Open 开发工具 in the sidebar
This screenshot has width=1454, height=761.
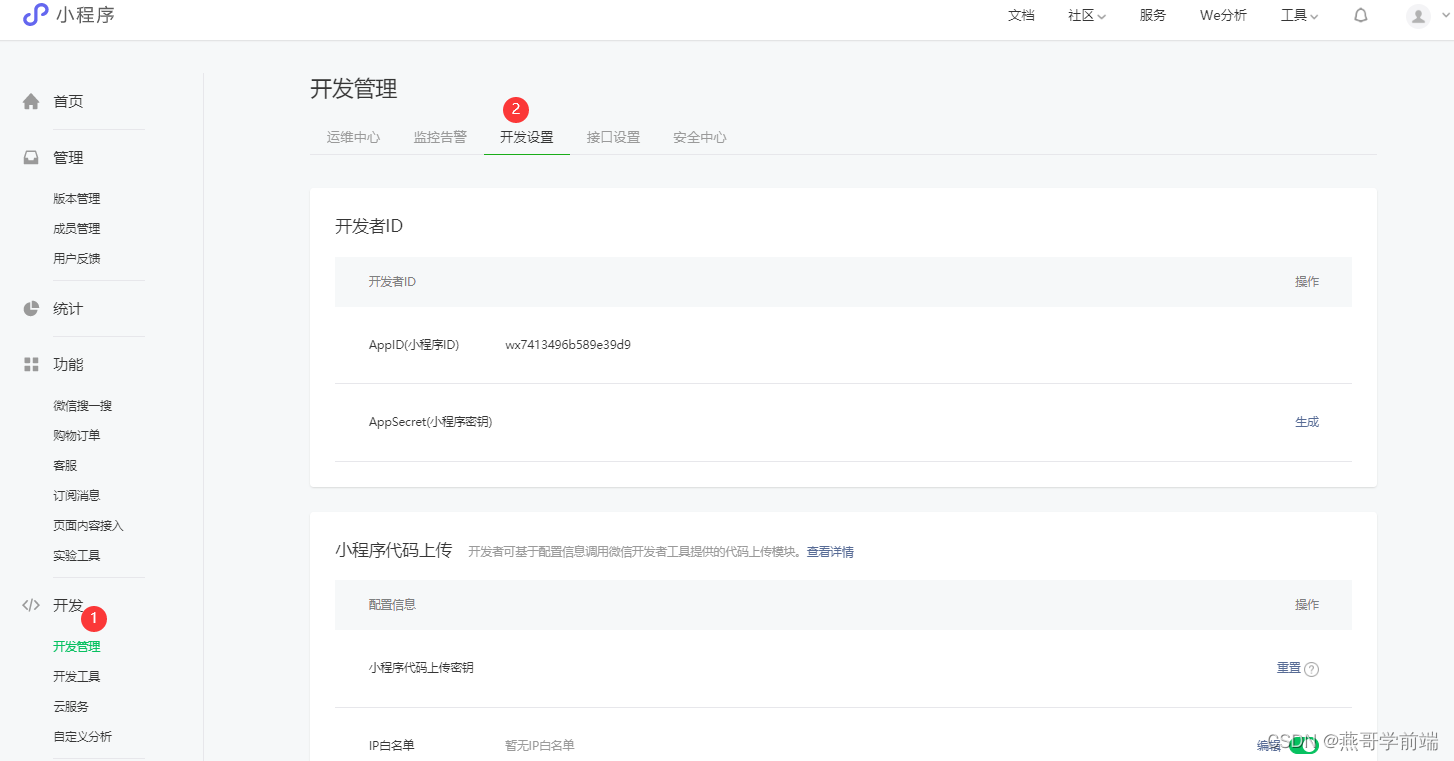pyautogui.click(x=77, y=676)
